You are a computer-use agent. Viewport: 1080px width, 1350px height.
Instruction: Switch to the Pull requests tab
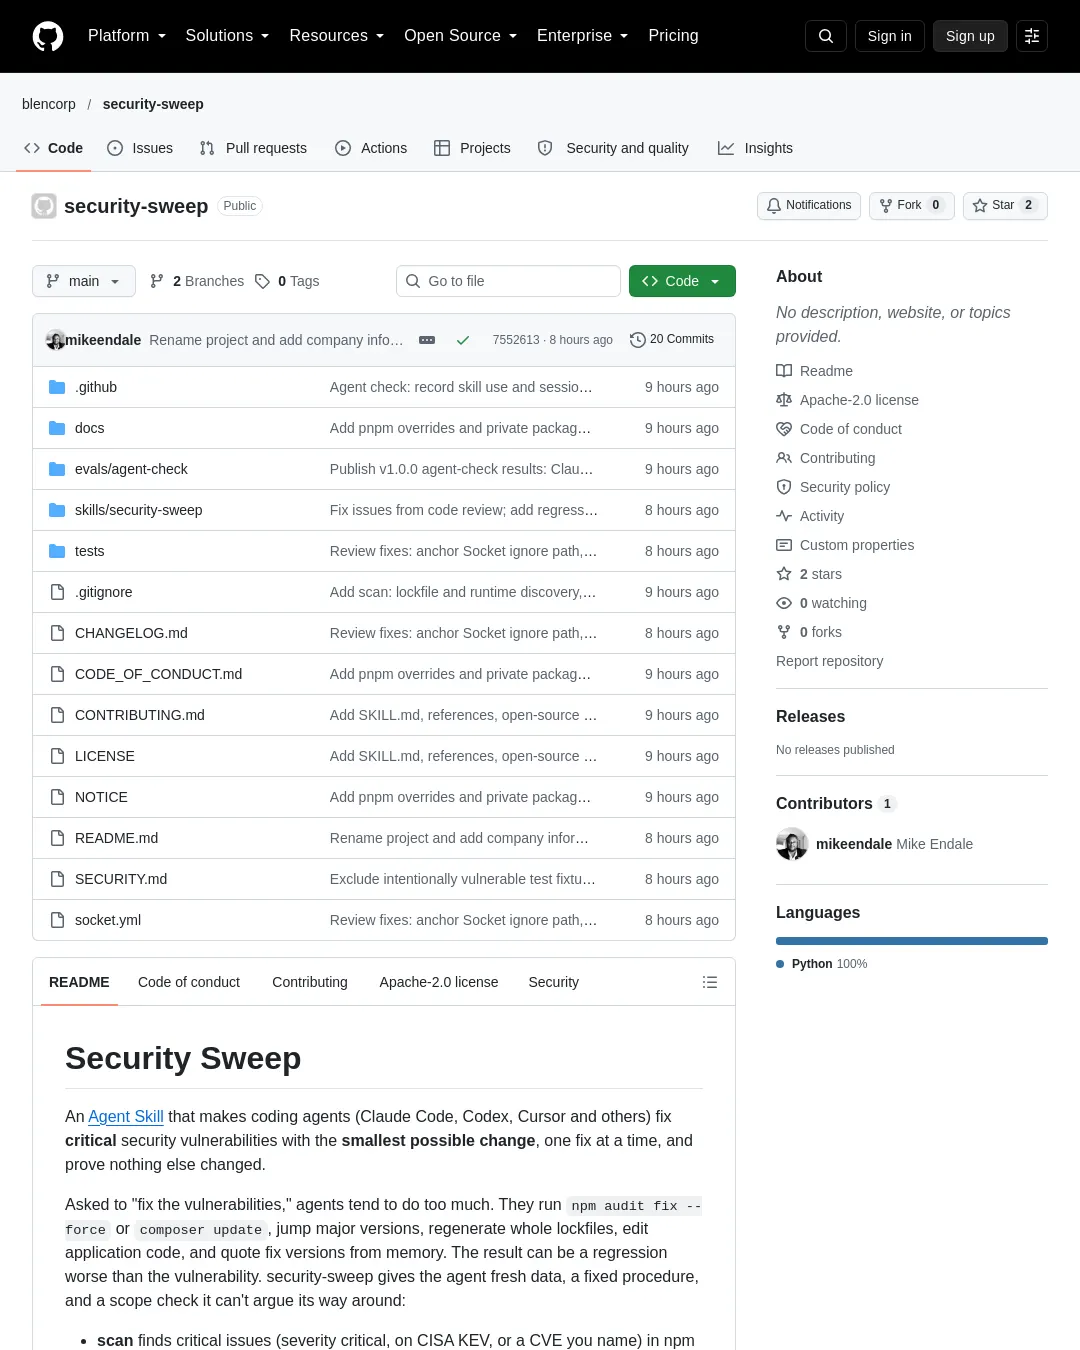coord(253,148)
